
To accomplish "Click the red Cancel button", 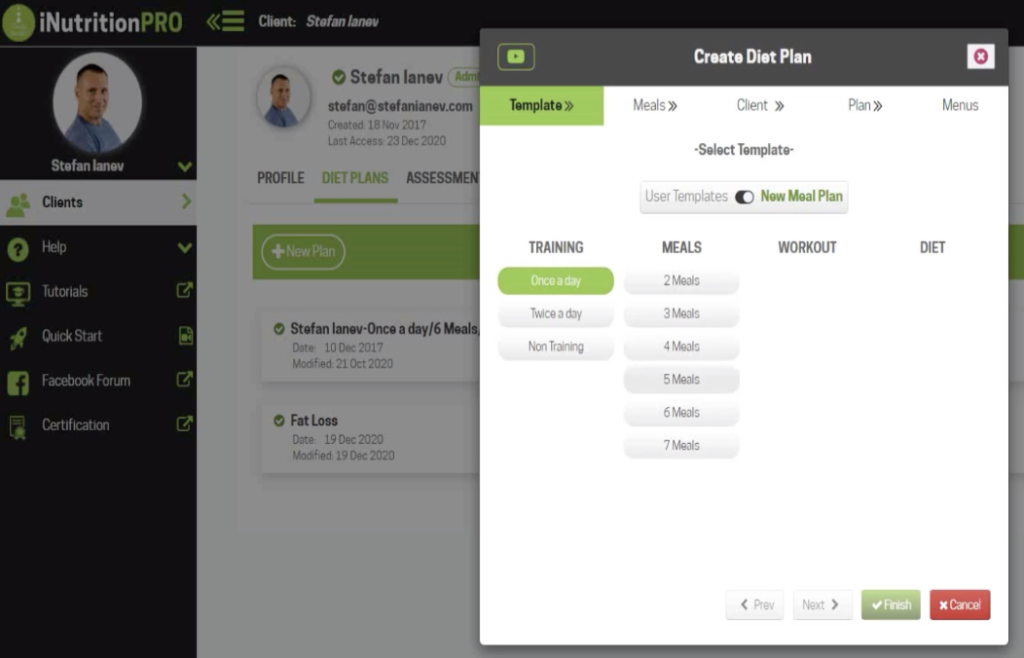I will [959, 605].
